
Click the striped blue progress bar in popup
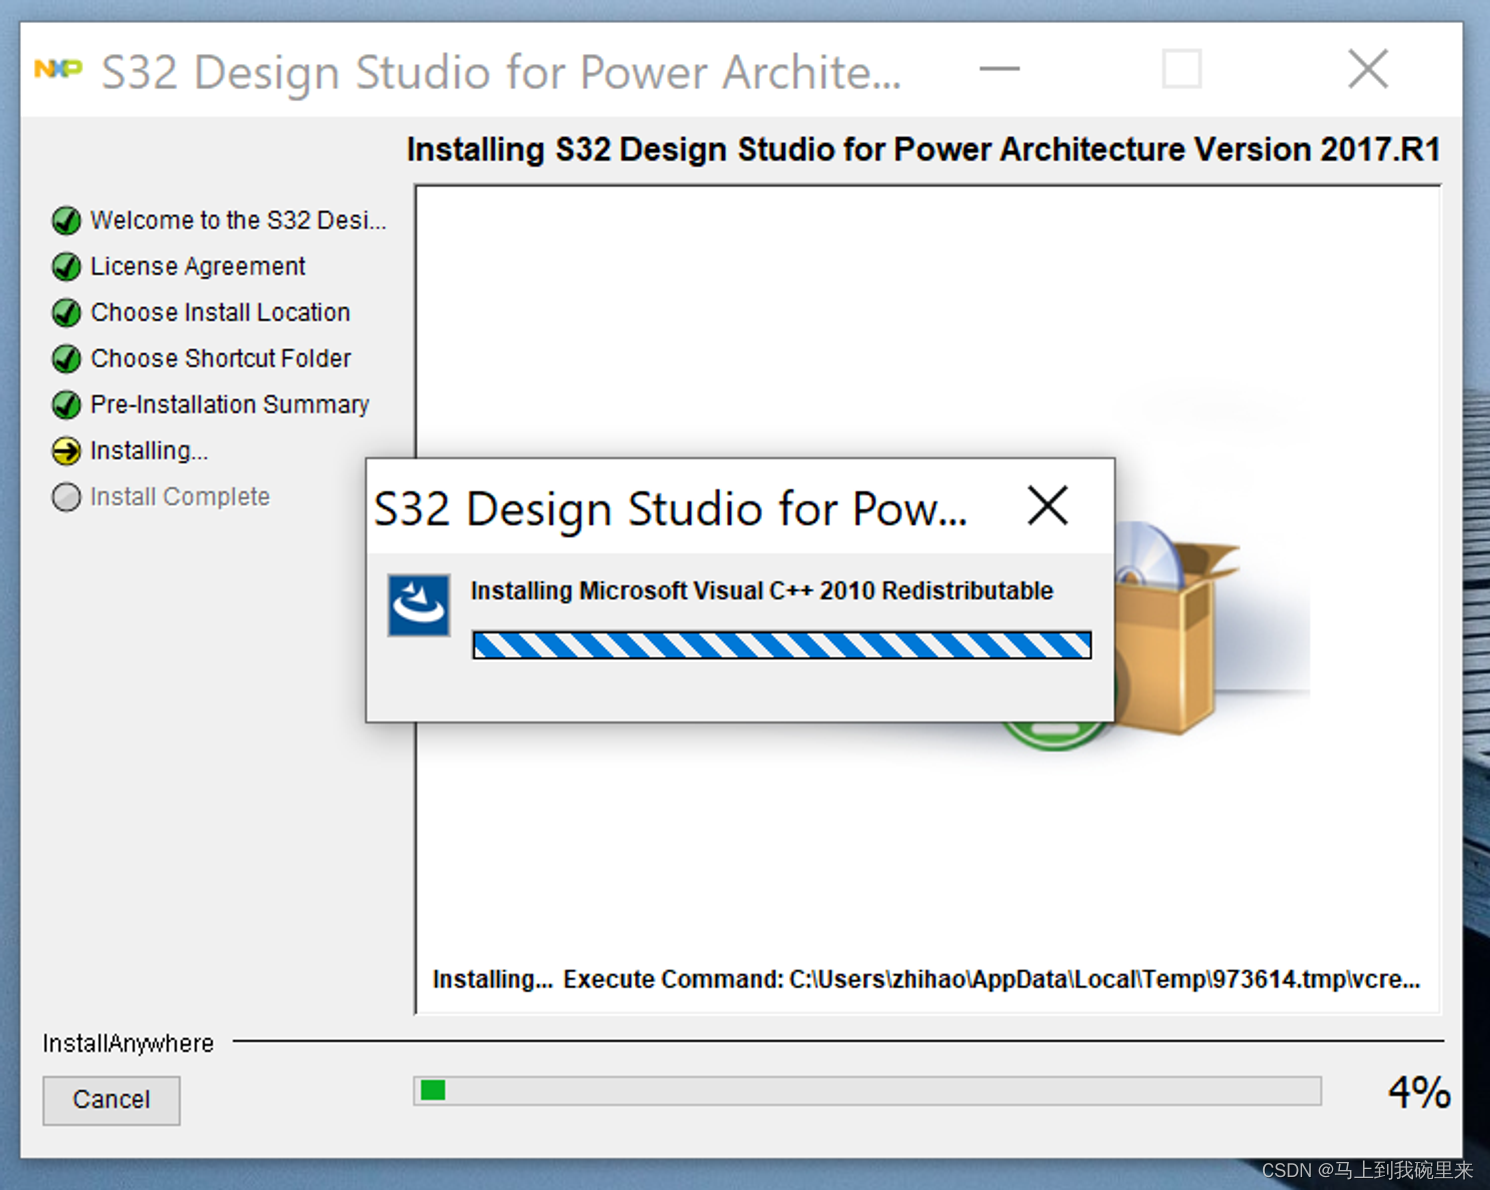781,645
